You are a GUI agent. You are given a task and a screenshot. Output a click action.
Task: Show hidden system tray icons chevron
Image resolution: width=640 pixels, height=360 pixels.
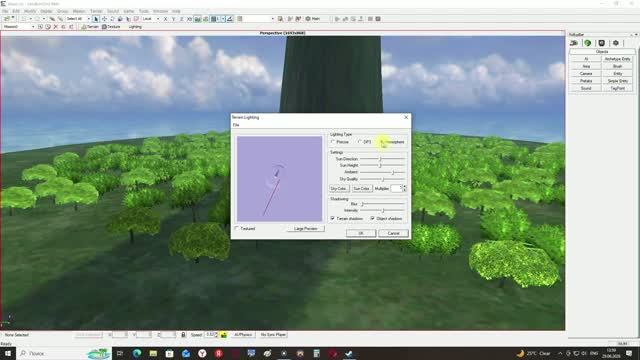click(x=560, y=353)
